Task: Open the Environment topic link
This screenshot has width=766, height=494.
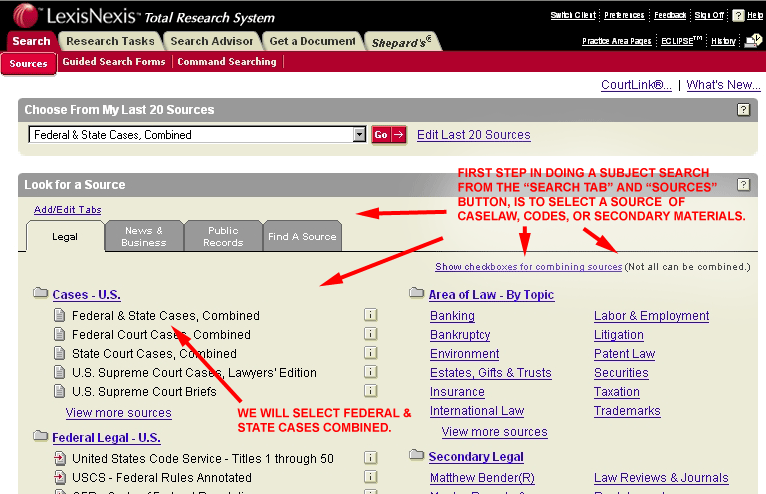Action: [465, 354]
